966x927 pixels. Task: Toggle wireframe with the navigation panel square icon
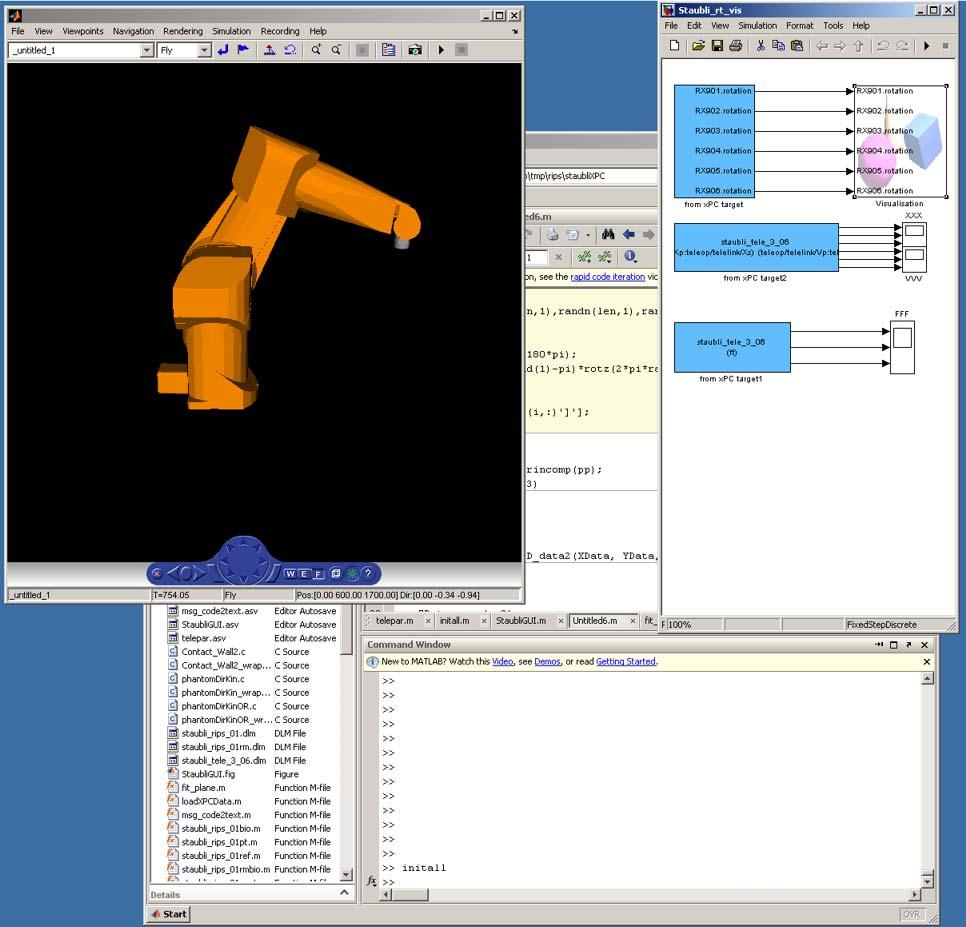tap(336, 573)
